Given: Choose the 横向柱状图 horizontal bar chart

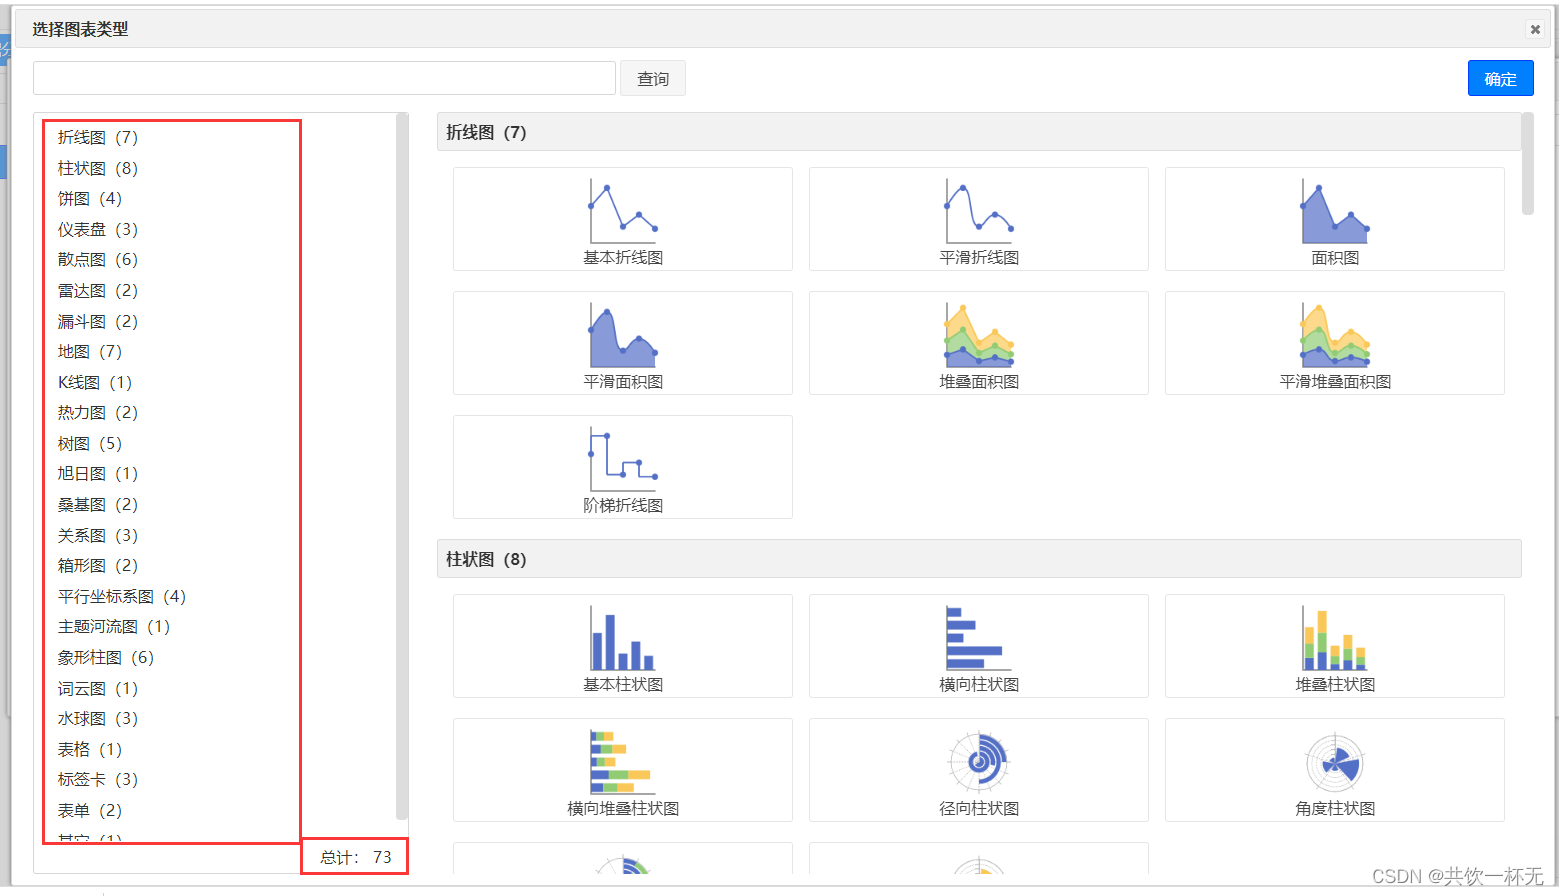Looking at the screenshot, I should pyautogui.click(x=978, y=646).
